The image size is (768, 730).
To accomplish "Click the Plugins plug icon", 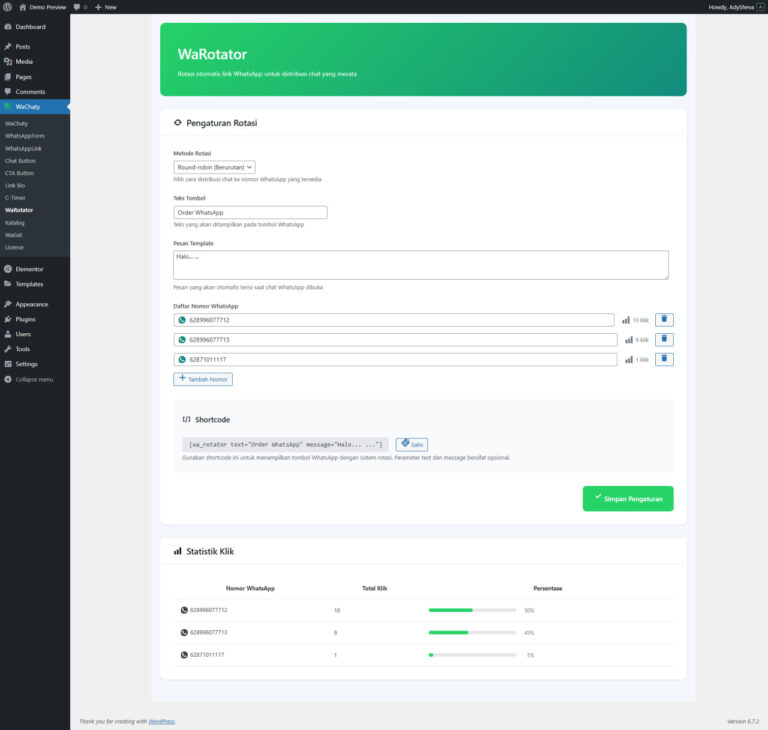I will click(x=8, y=319).
